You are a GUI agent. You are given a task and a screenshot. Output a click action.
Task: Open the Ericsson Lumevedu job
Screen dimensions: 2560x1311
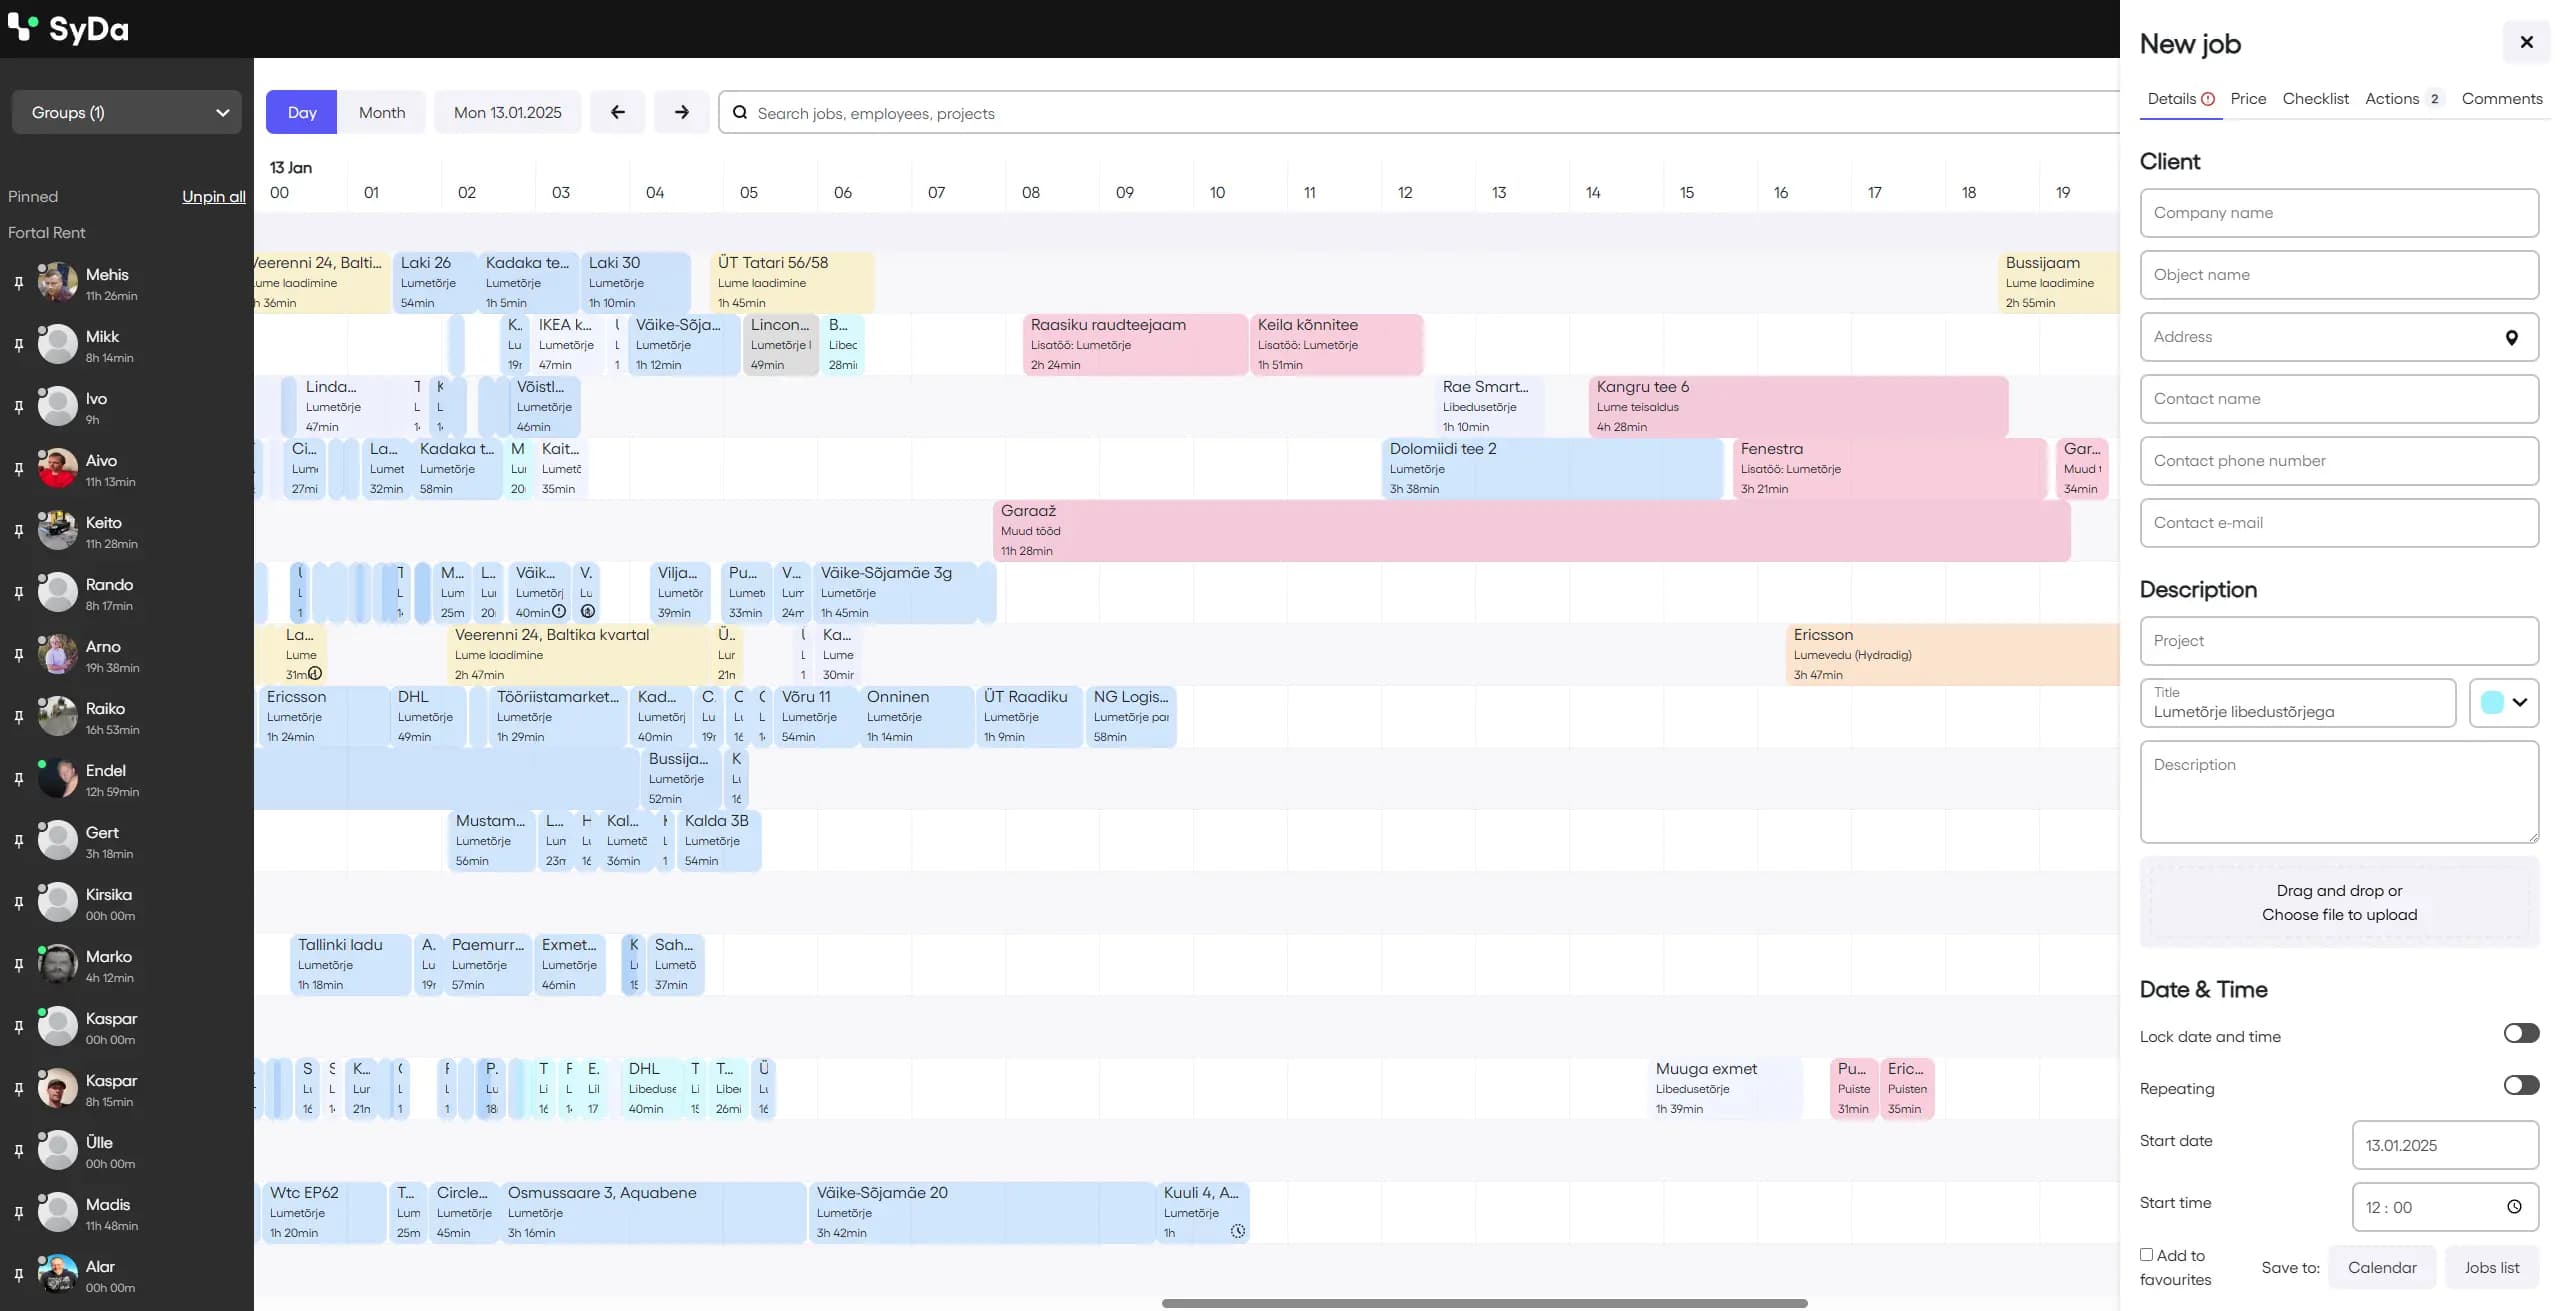(x=1952, y=655)
